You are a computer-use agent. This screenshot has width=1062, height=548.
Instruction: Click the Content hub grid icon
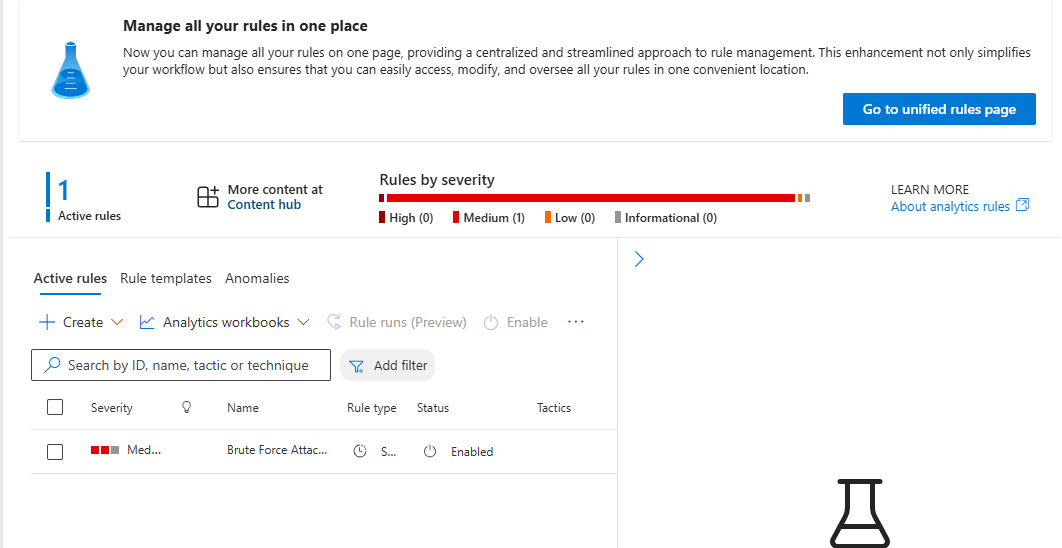207,197
